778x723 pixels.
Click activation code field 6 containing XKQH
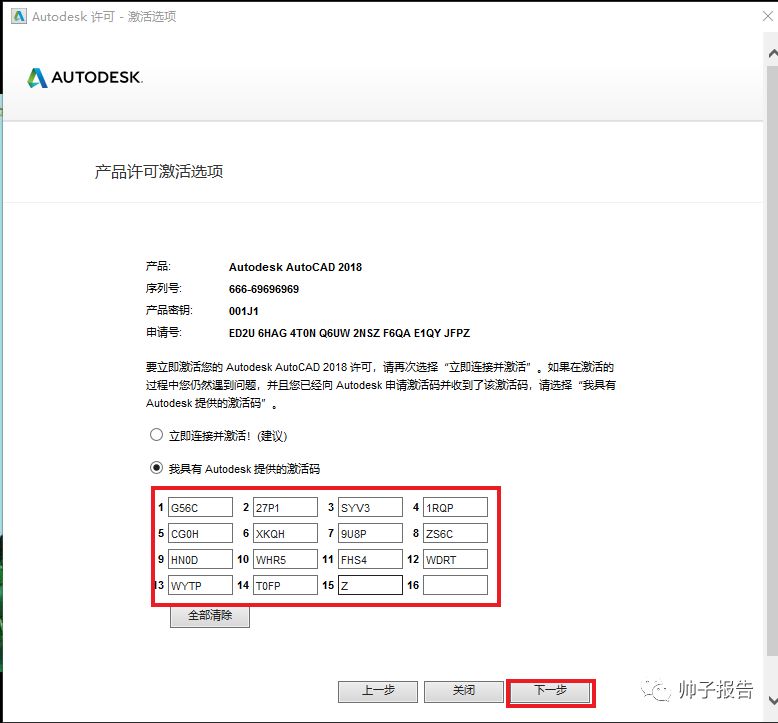click(x=285, y=533)
